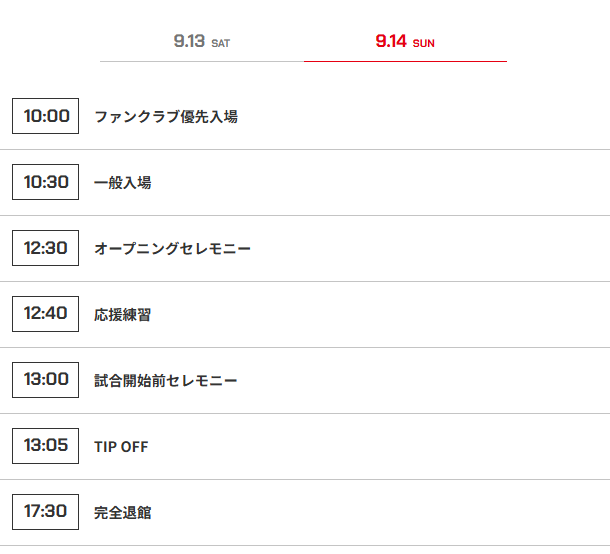This screenshot has width=610, height=554.
Task: Click the 17:30 time box
Action: point(46,512)
